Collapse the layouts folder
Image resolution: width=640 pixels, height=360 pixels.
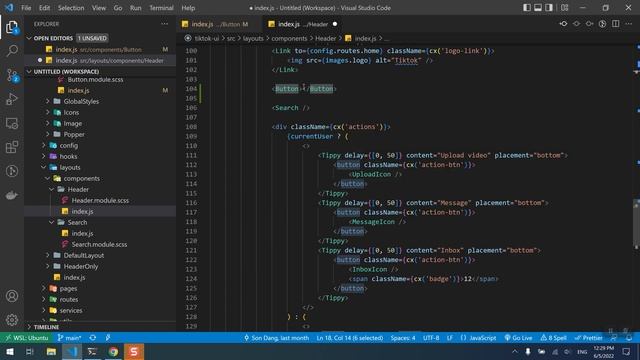click(70, 167)
